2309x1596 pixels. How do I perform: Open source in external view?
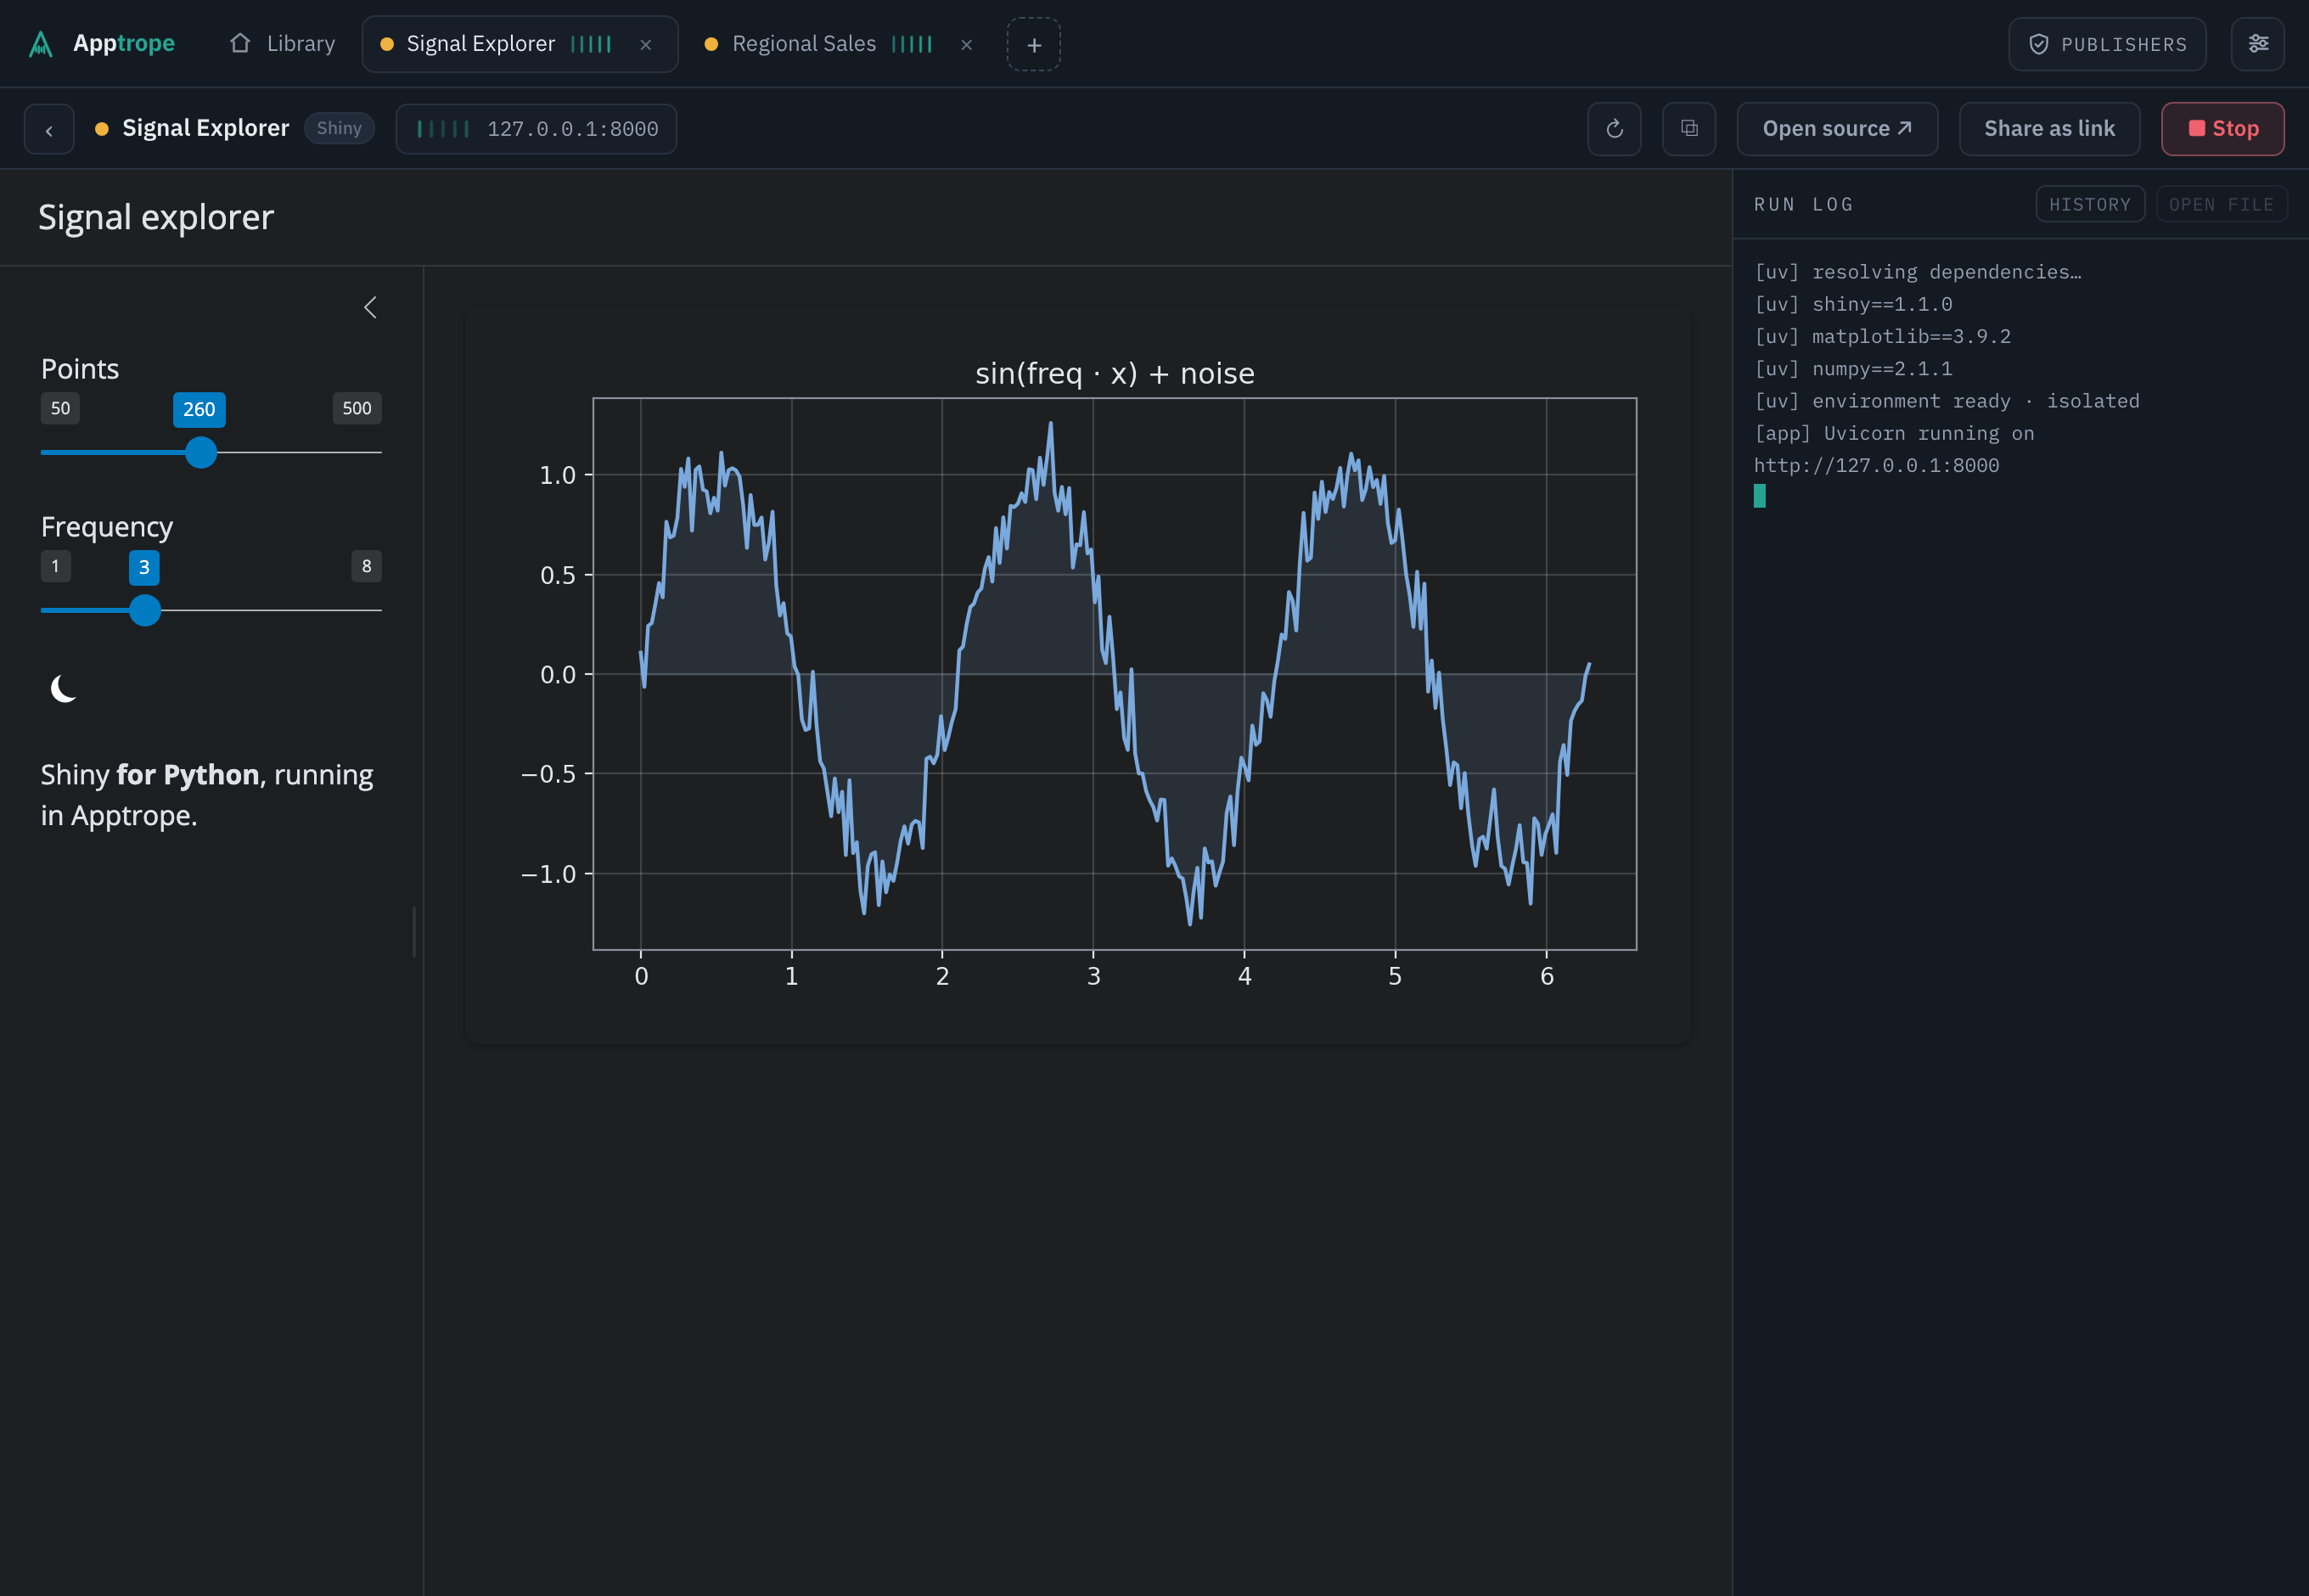1837,129
